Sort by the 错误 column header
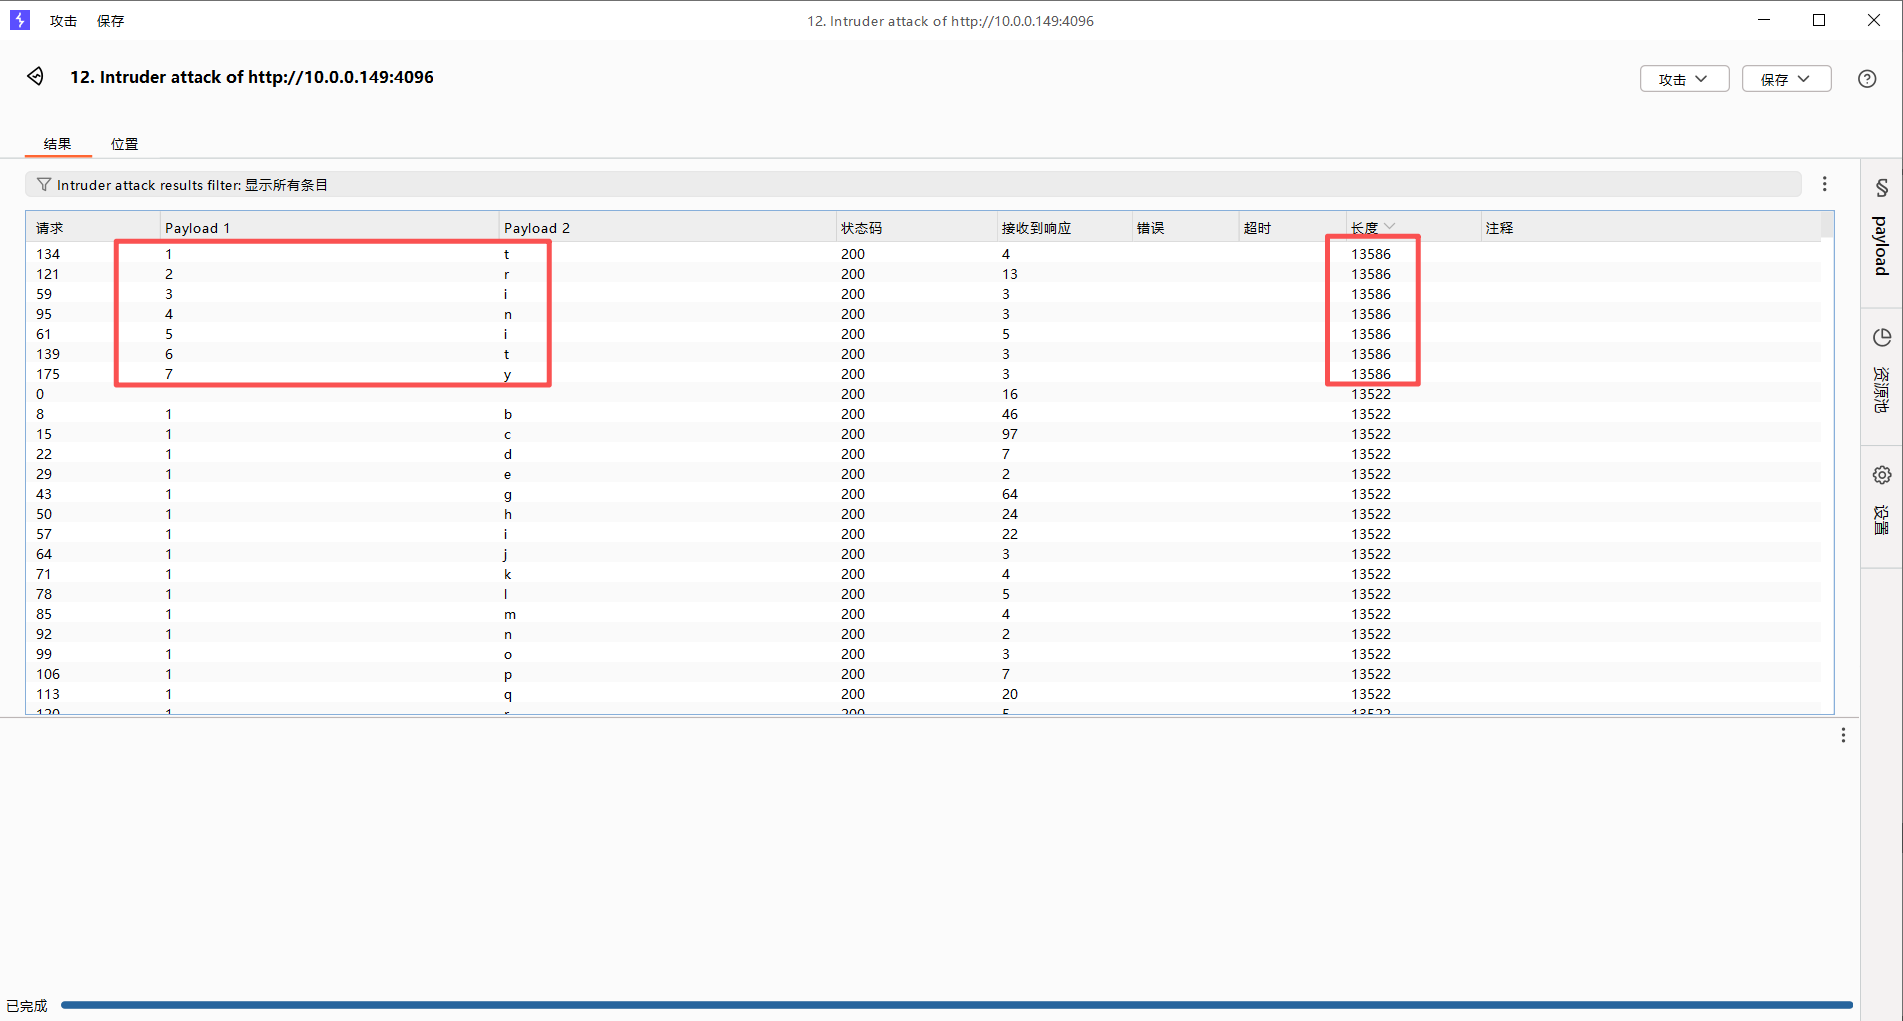 coord(1185,228)
